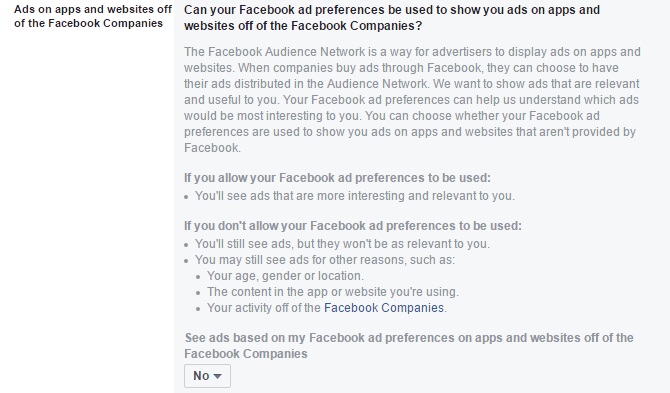
Task: Click the "You may still see ads for other reasons" line
Action: click(325, 260)
